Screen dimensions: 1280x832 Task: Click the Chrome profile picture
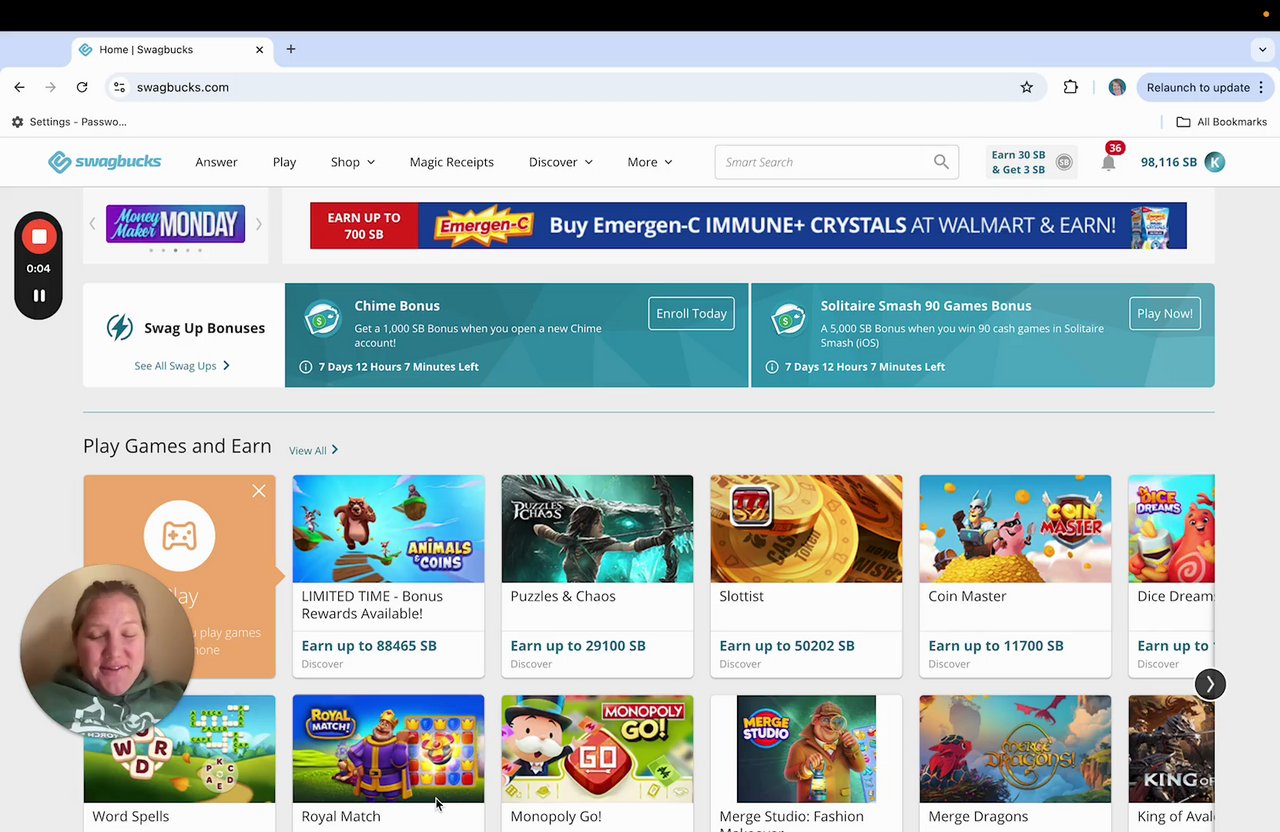(x=1117, y=87)
